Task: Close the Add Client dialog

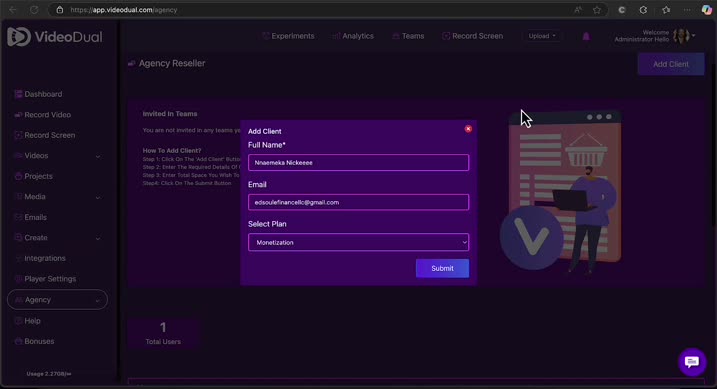Action: pos(468,129)
